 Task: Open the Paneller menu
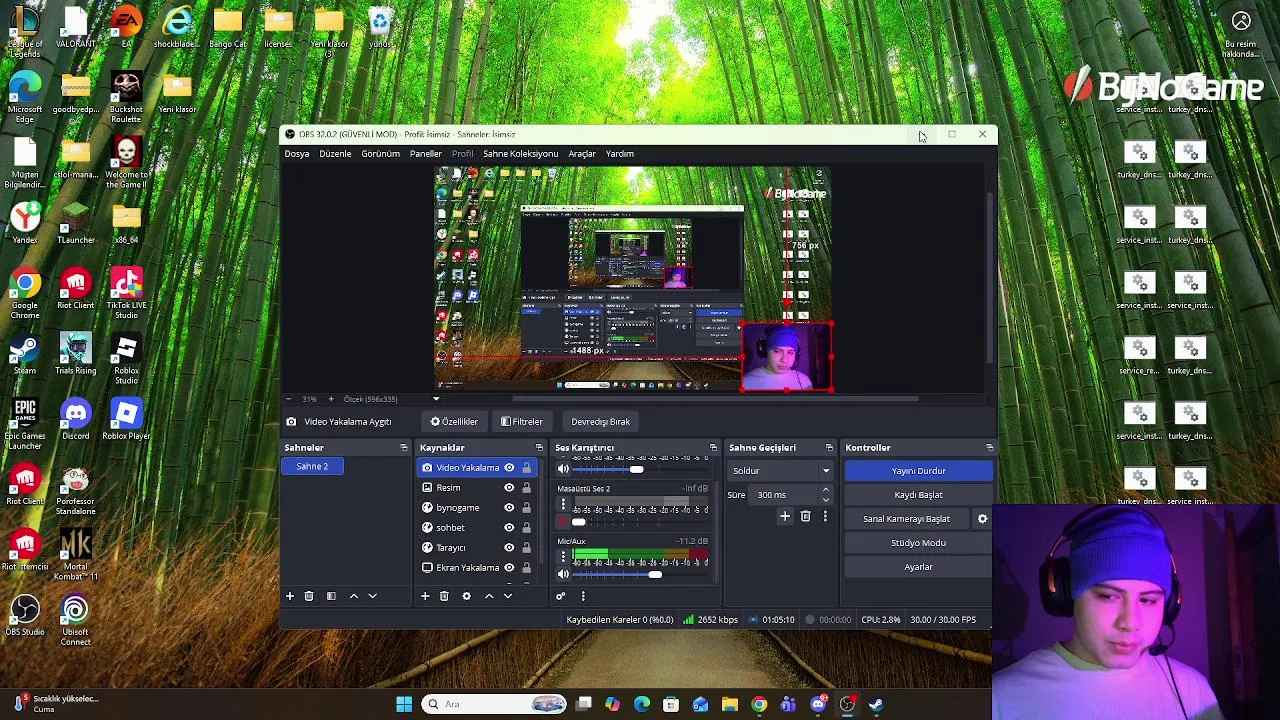425,154
